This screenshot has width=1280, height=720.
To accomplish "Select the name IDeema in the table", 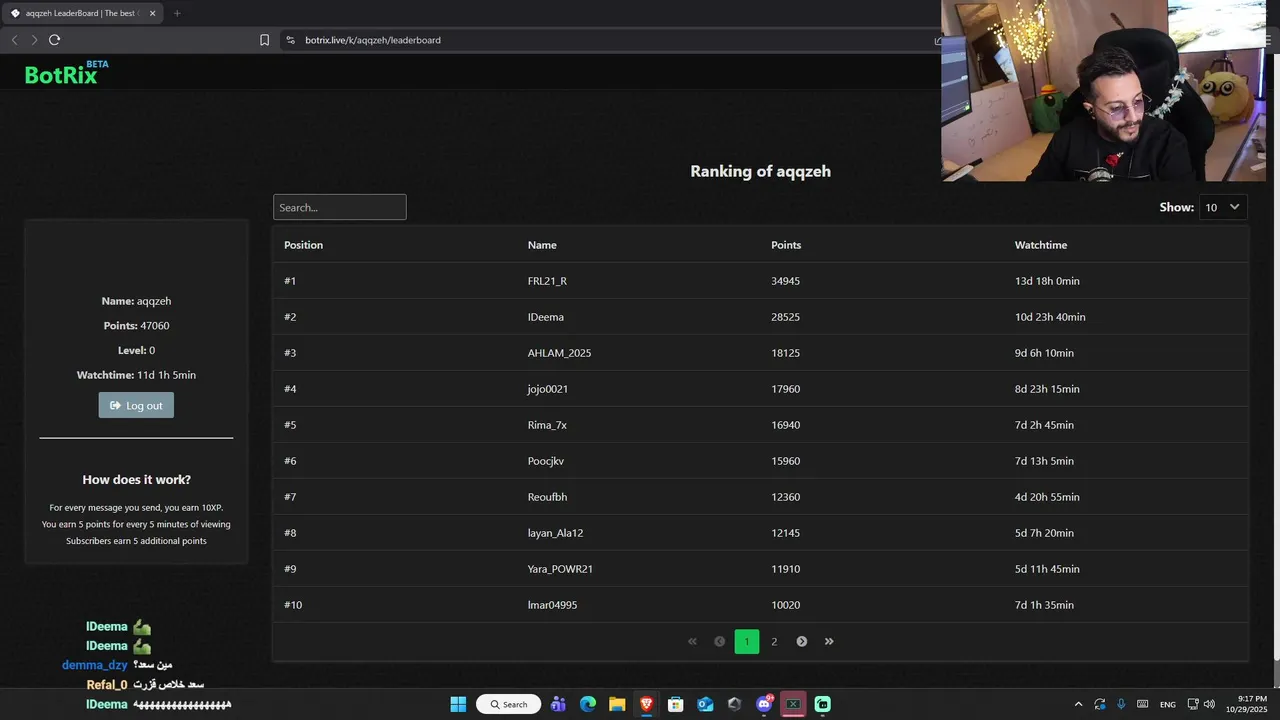I will (546, 317).
